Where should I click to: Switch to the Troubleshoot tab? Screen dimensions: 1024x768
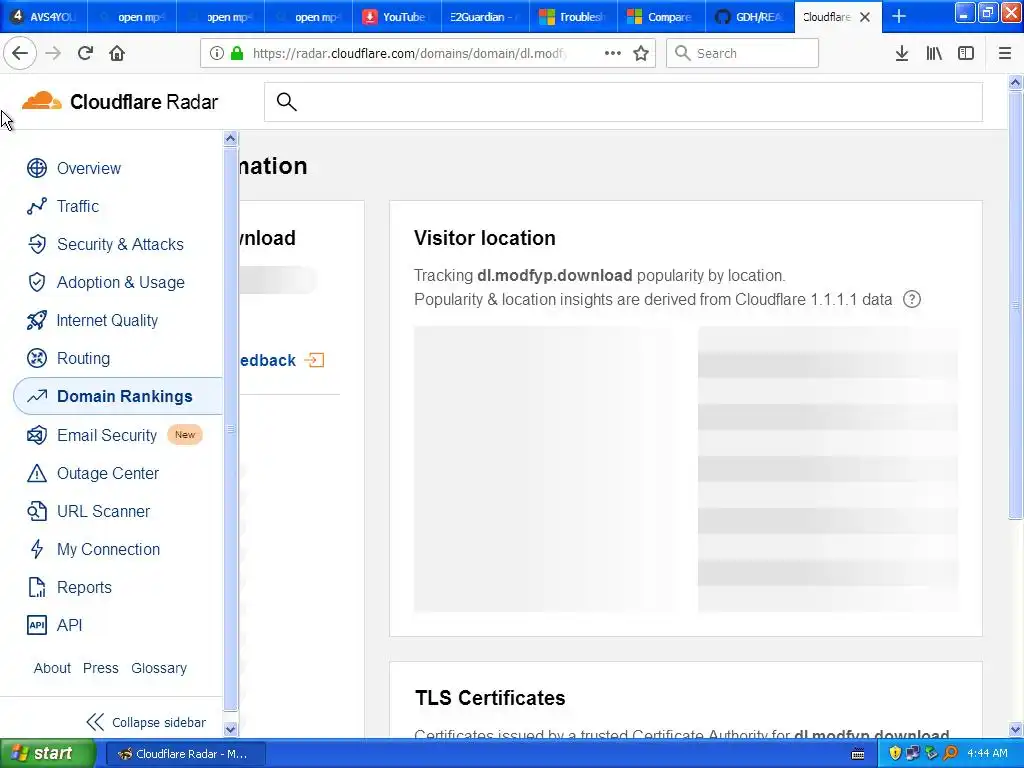[x=573, y=17]
